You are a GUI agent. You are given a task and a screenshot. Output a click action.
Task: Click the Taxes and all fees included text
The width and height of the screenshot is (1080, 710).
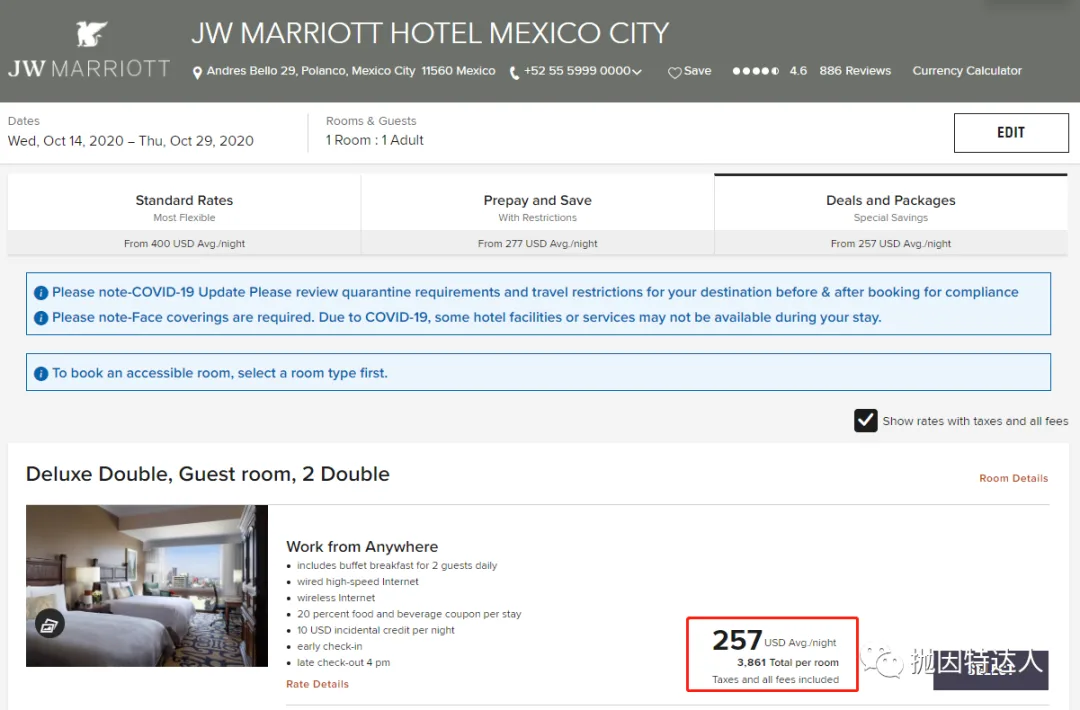[x=776, y=680]
